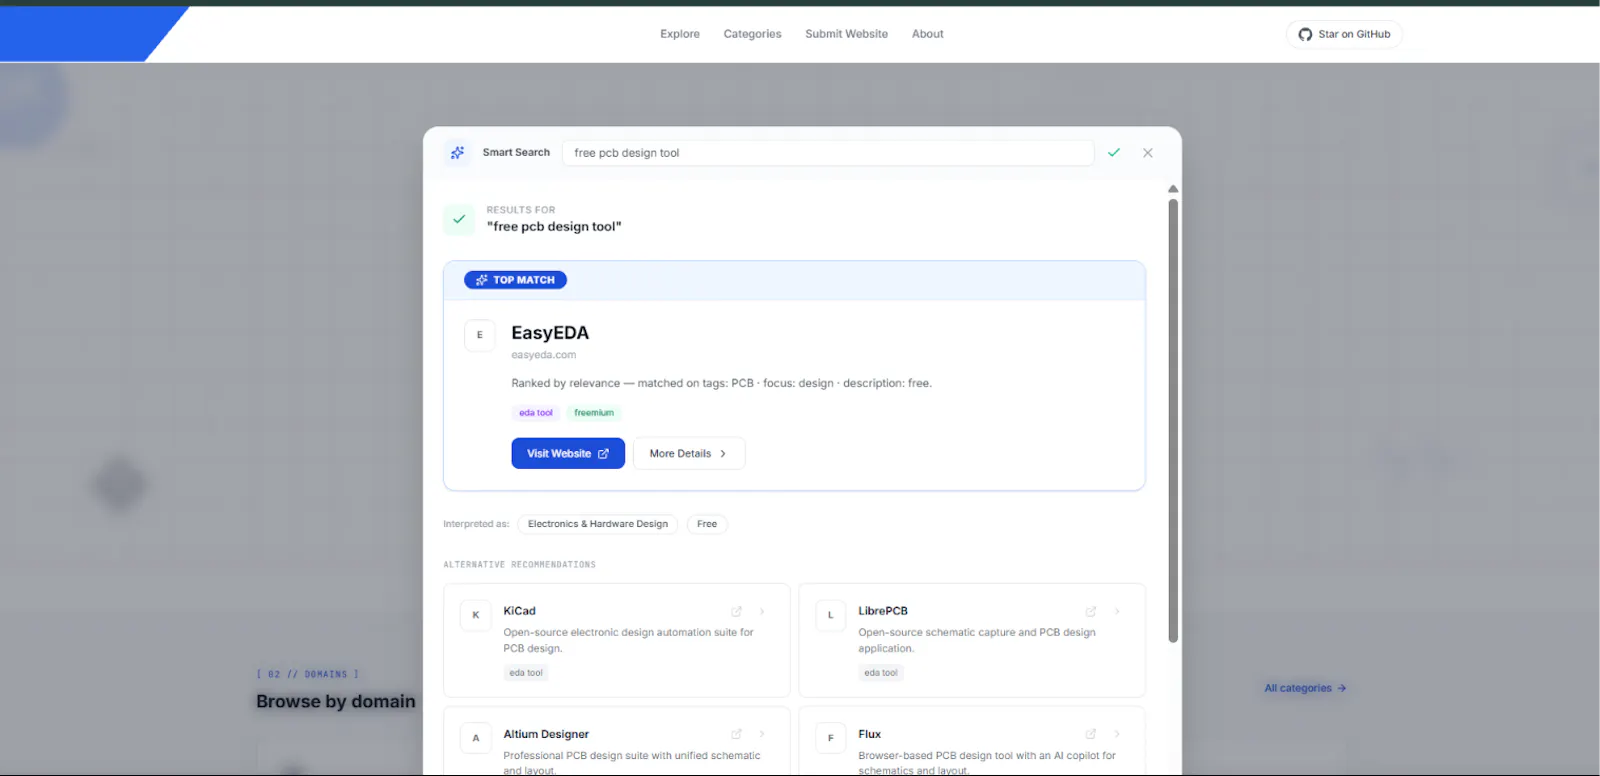Select the Electronics & Hardware Design chip
The image size is (1600, 776).
point(598,524)
